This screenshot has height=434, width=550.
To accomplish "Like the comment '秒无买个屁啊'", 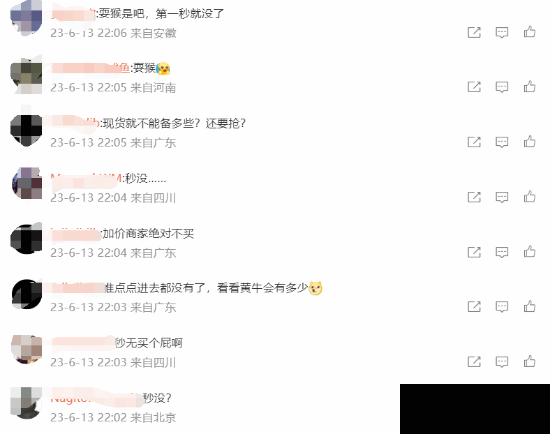I will 529,361.
